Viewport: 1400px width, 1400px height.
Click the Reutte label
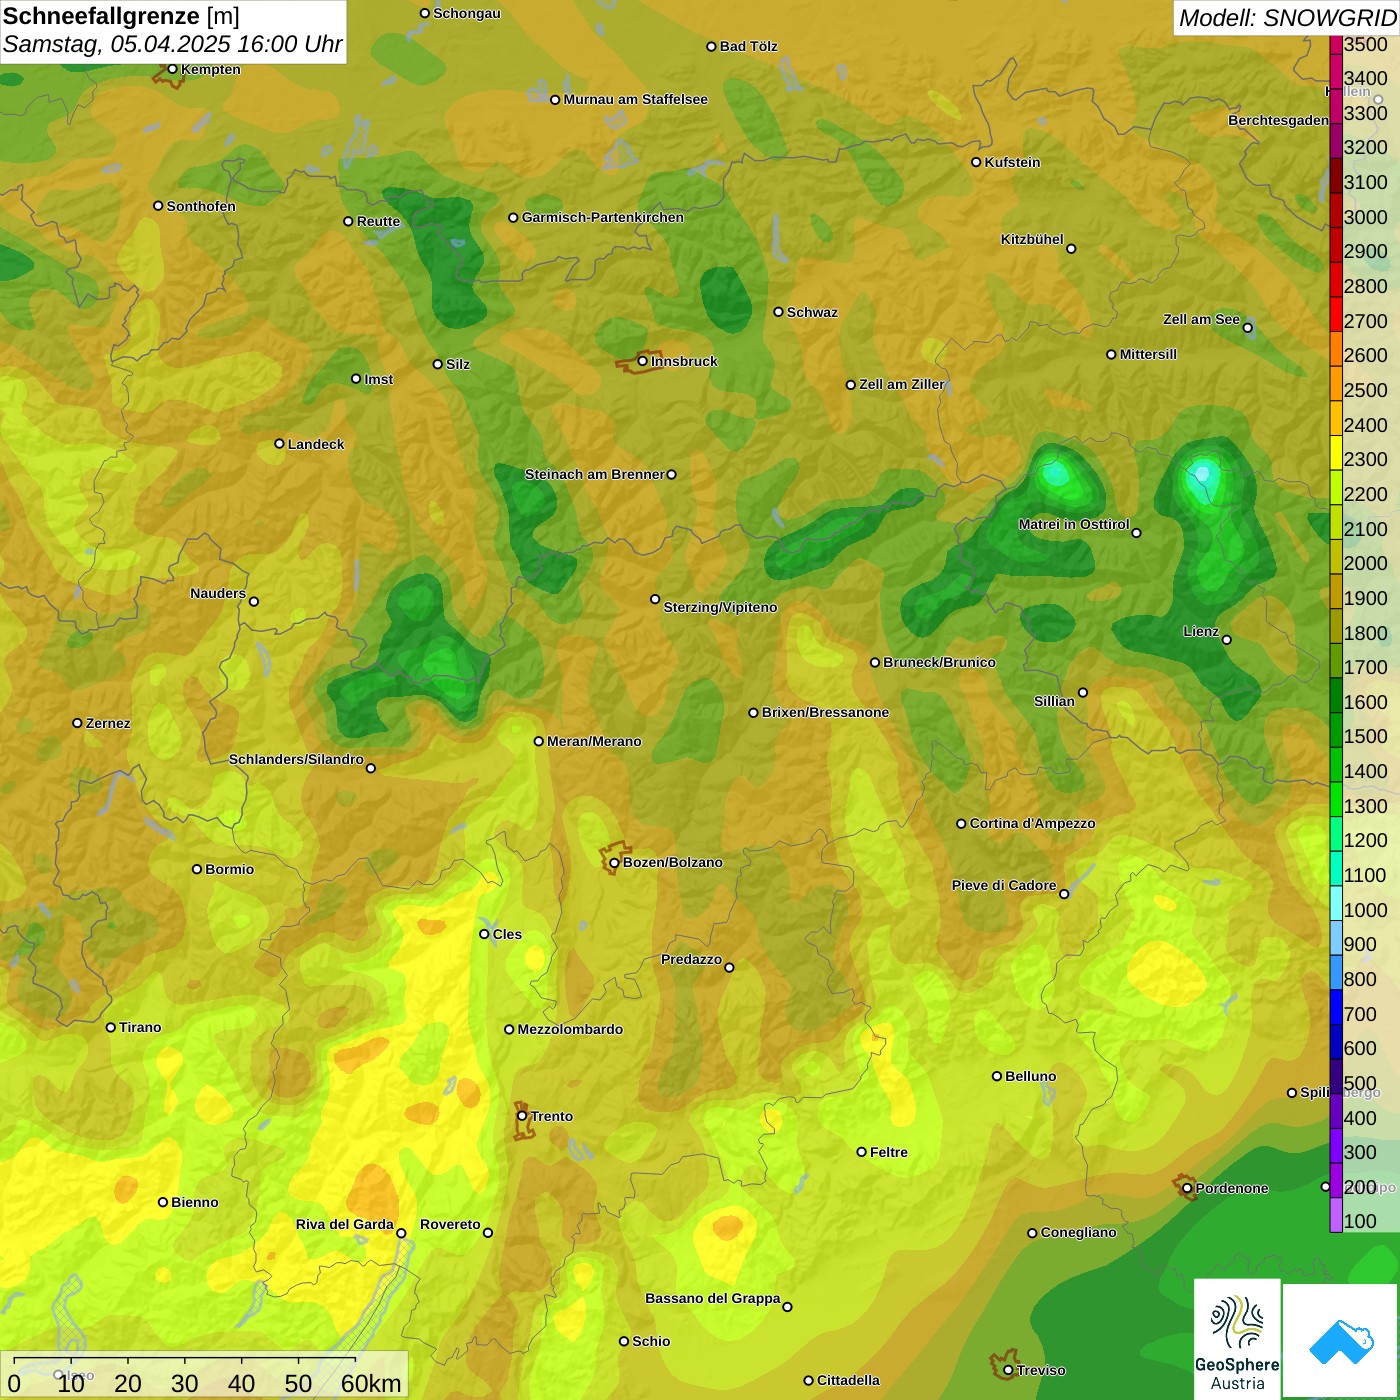378,221
